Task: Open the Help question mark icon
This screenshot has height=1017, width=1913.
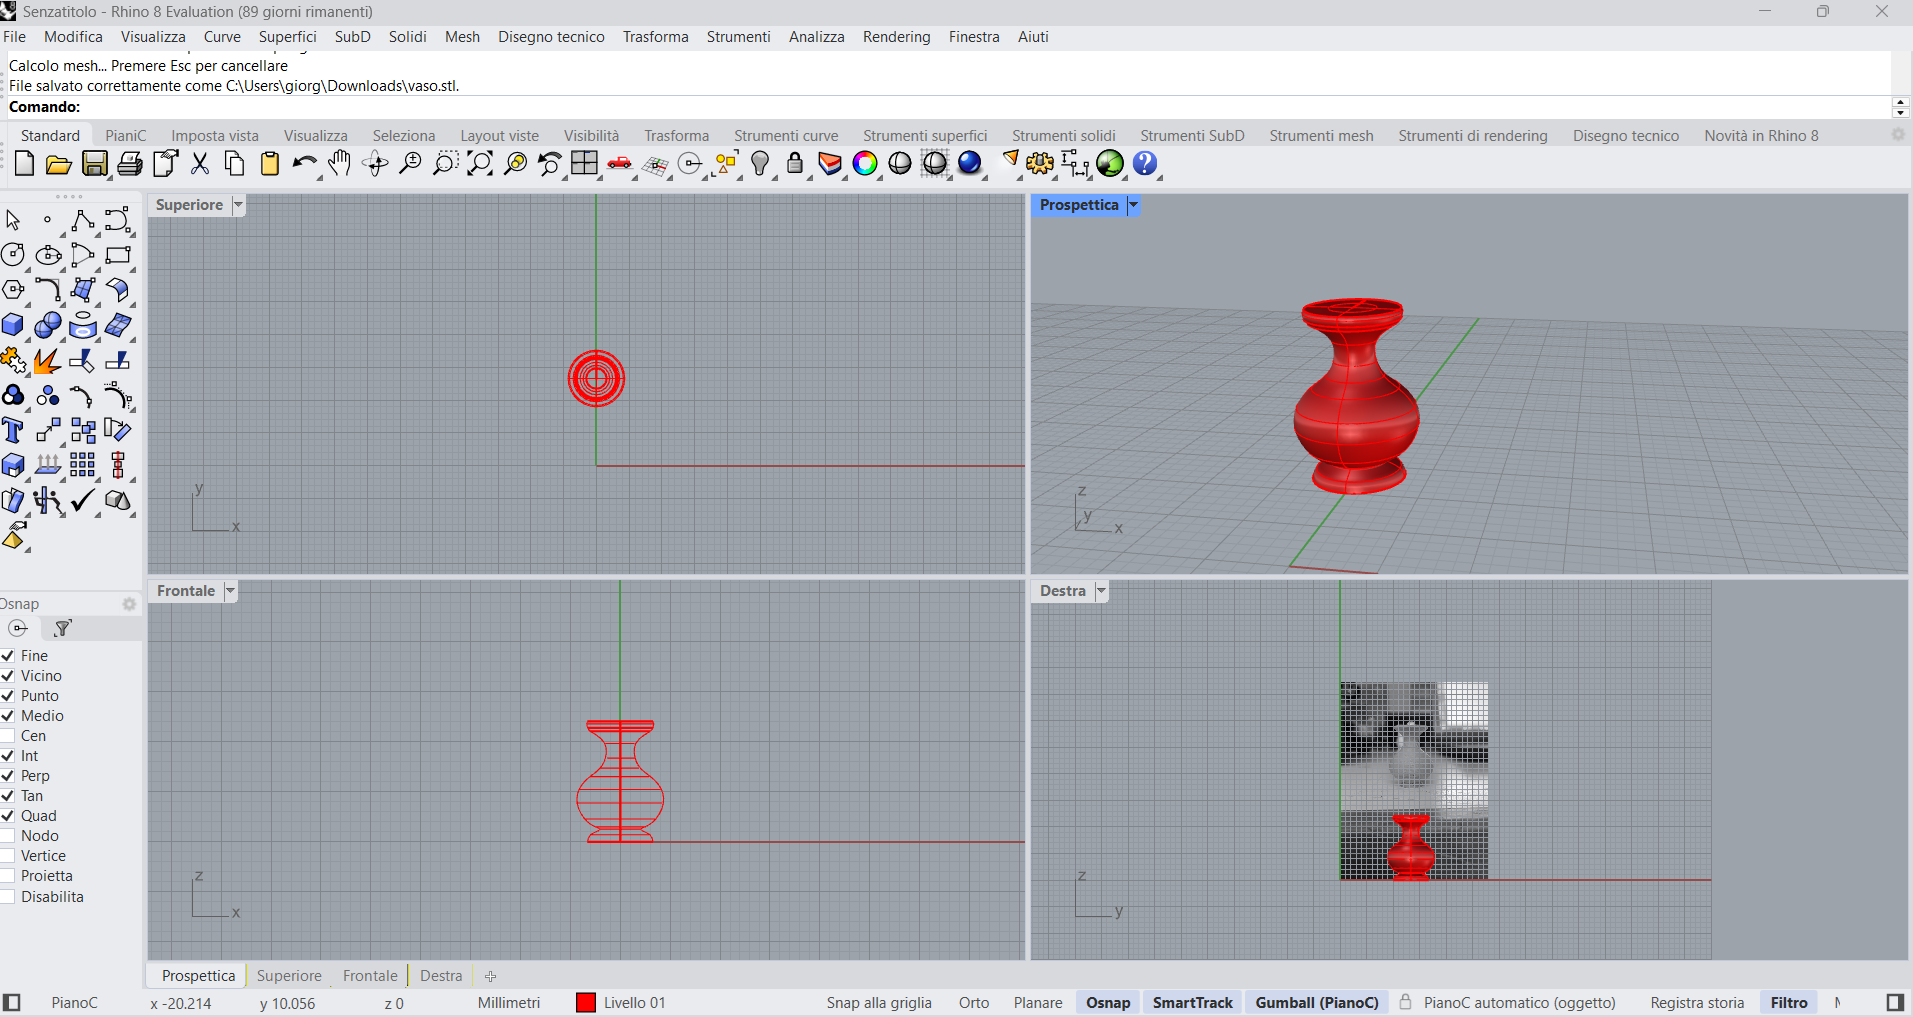Action: pyautogui.click(x=1145, y=164)
